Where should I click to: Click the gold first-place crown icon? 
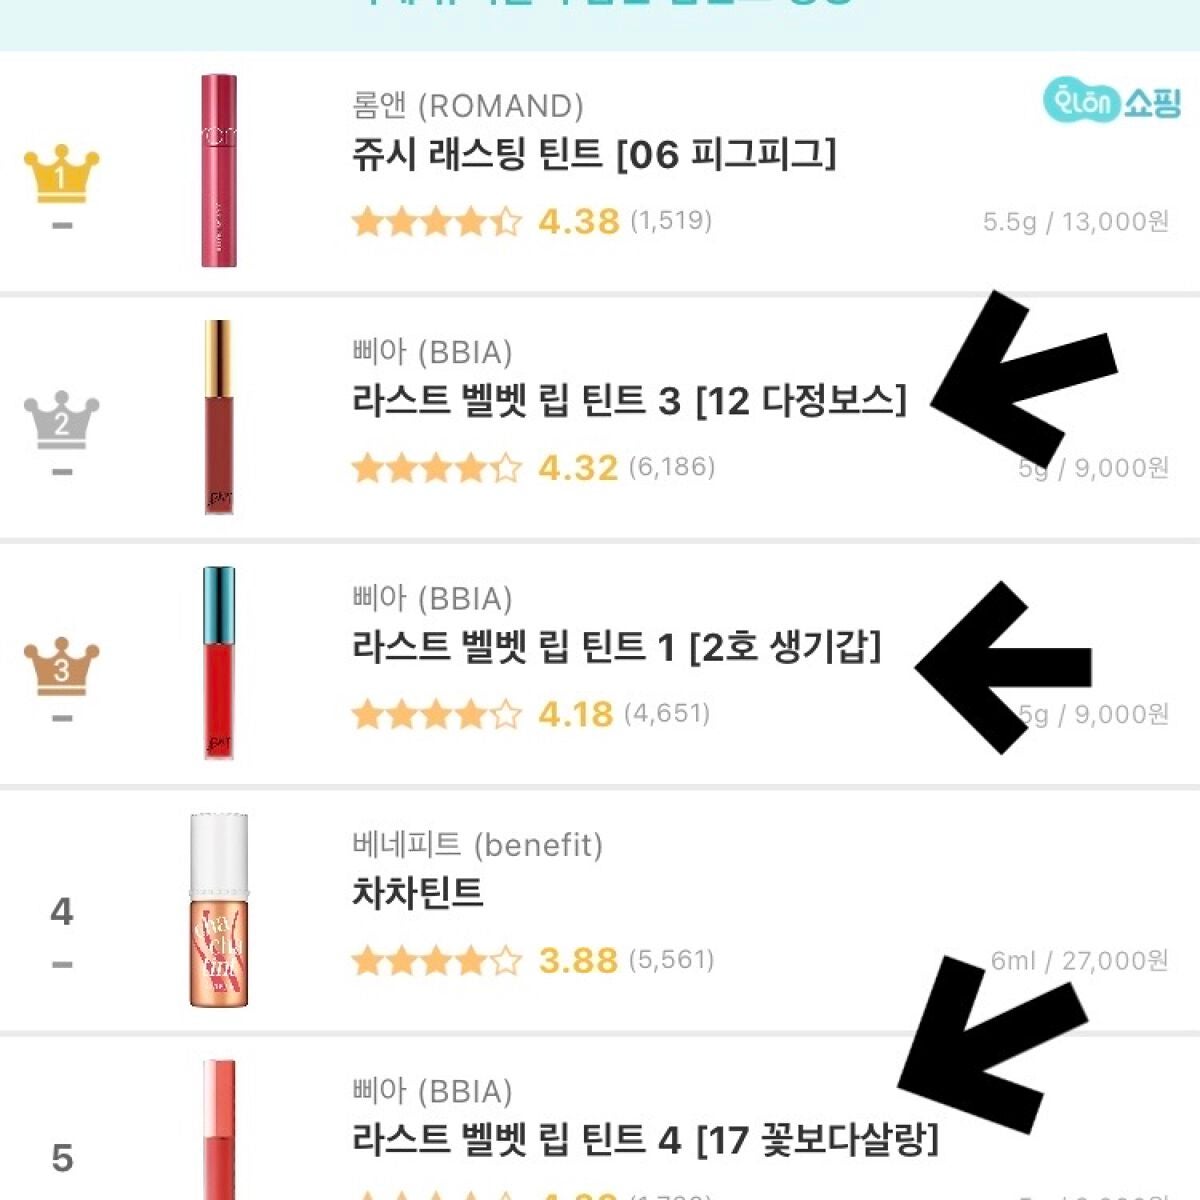[x=61, y=174]
